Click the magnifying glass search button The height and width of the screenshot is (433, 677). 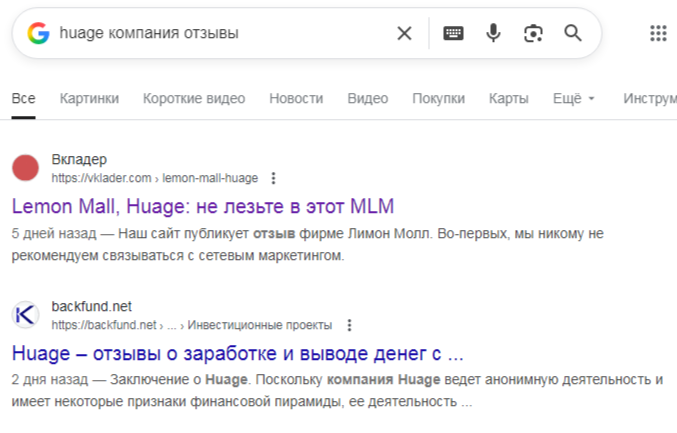(x=573, y=34)
